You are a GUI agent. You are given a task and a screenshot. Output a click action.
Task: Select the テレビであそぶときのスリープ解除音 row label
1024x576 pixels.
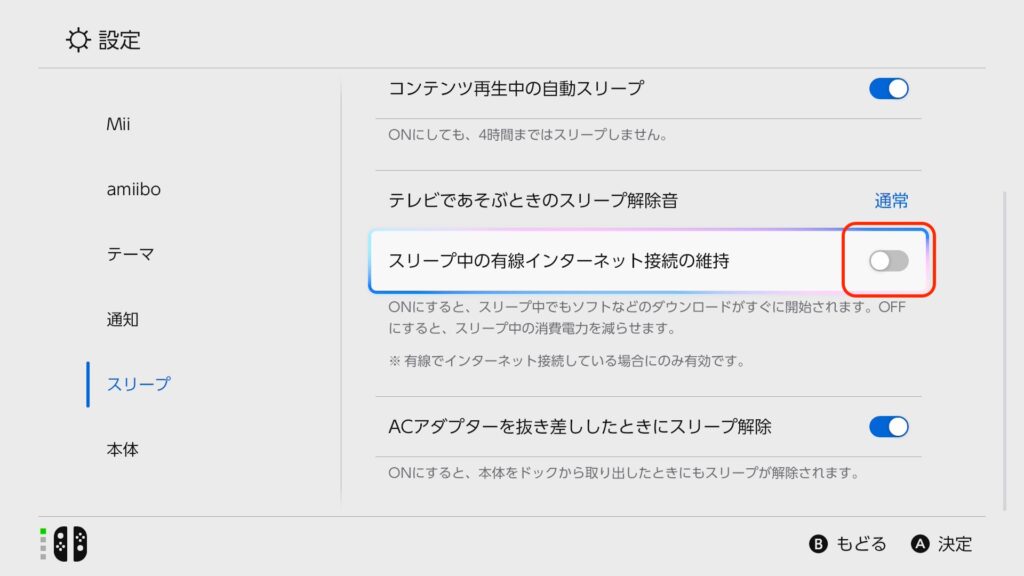coord(532,201)
